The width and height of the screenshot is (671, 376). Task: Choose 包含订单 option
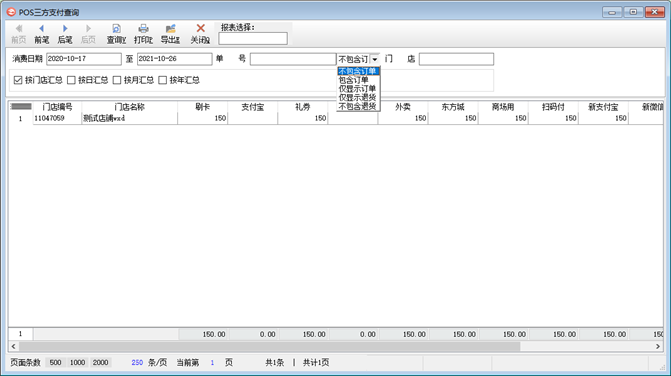click(x=358, y=80)
